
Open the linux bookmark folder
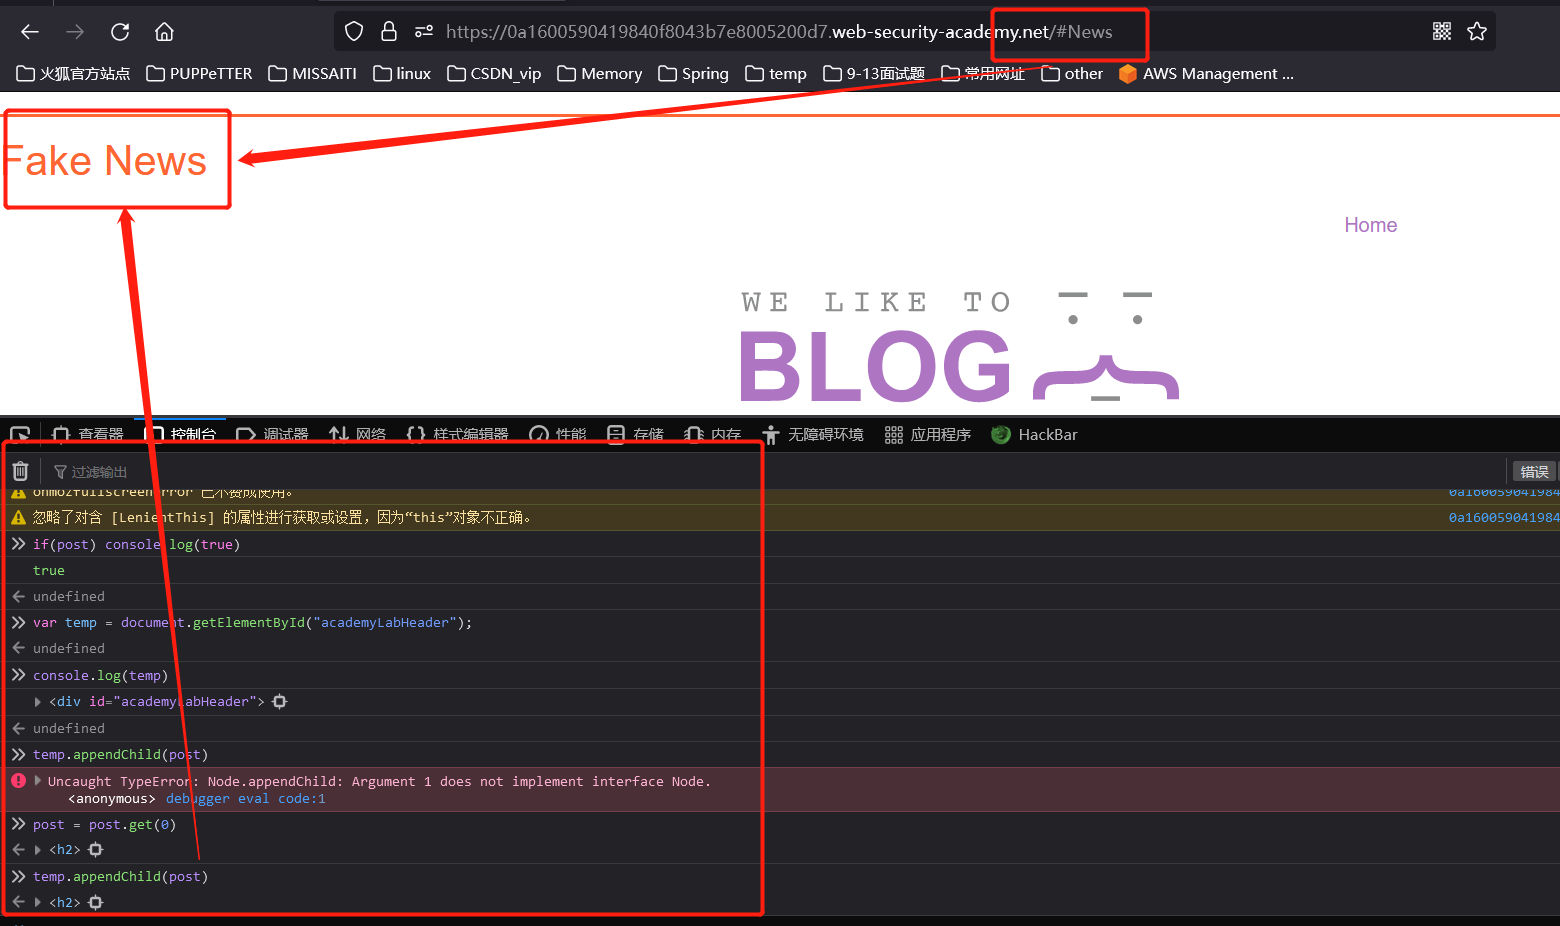pyautogui.click(x=402, y=74)
